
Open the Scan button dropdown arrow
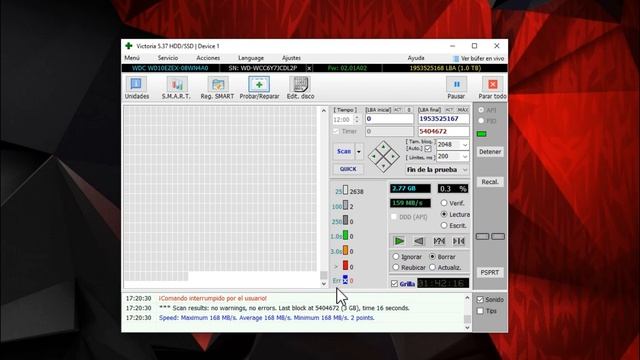359,152
